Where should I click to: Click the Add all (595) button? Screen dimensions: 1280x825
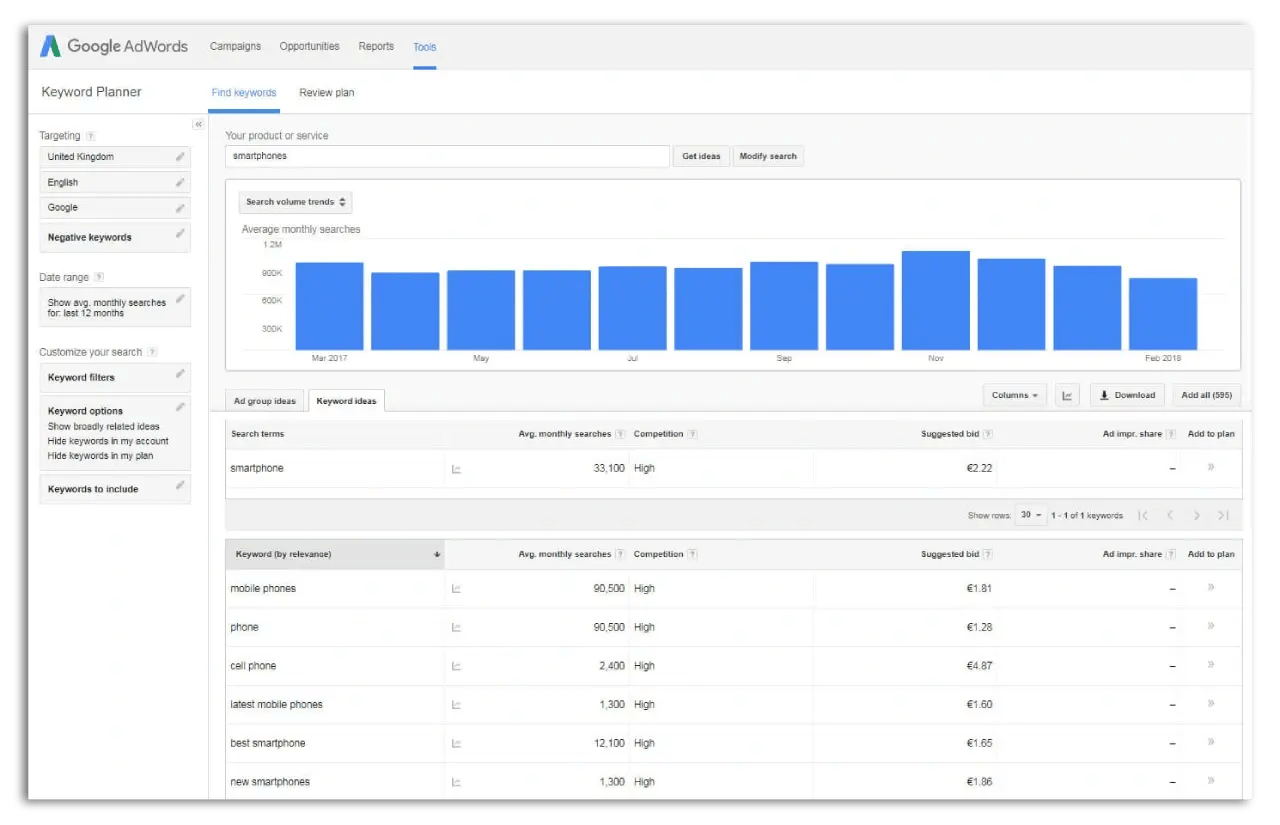1206,395
